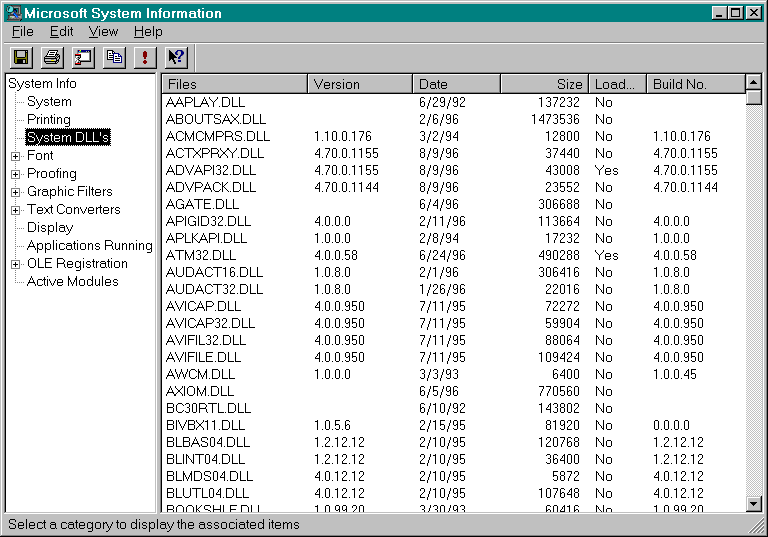Expand the Text Converters tree node
The image size is (768, 537).
16,211
